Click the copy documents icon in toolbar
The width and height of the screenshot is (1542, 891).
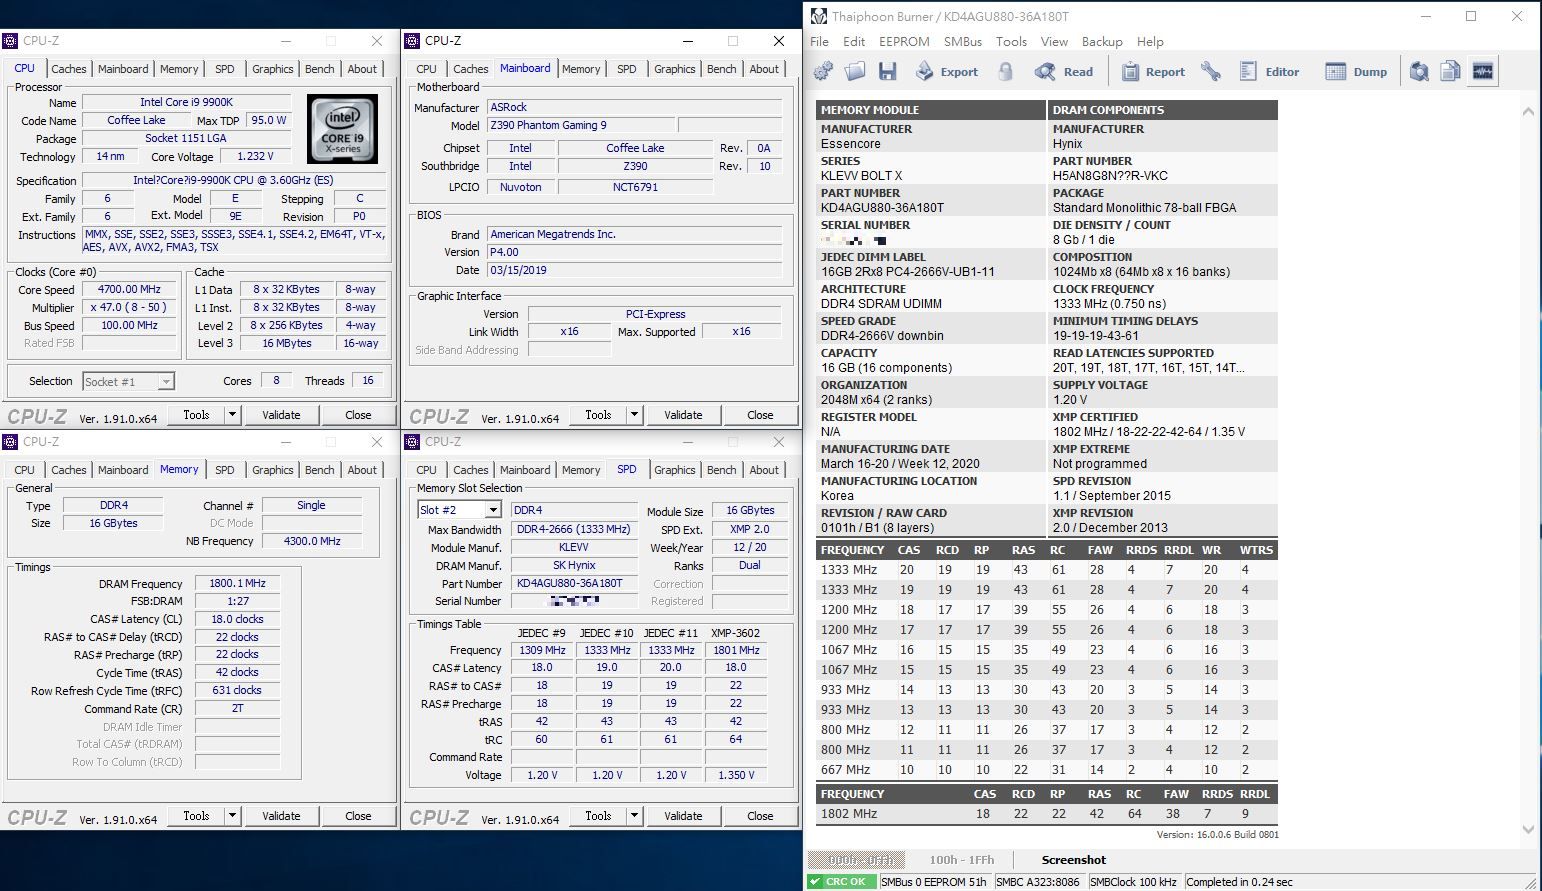[x=1450, y=71]
